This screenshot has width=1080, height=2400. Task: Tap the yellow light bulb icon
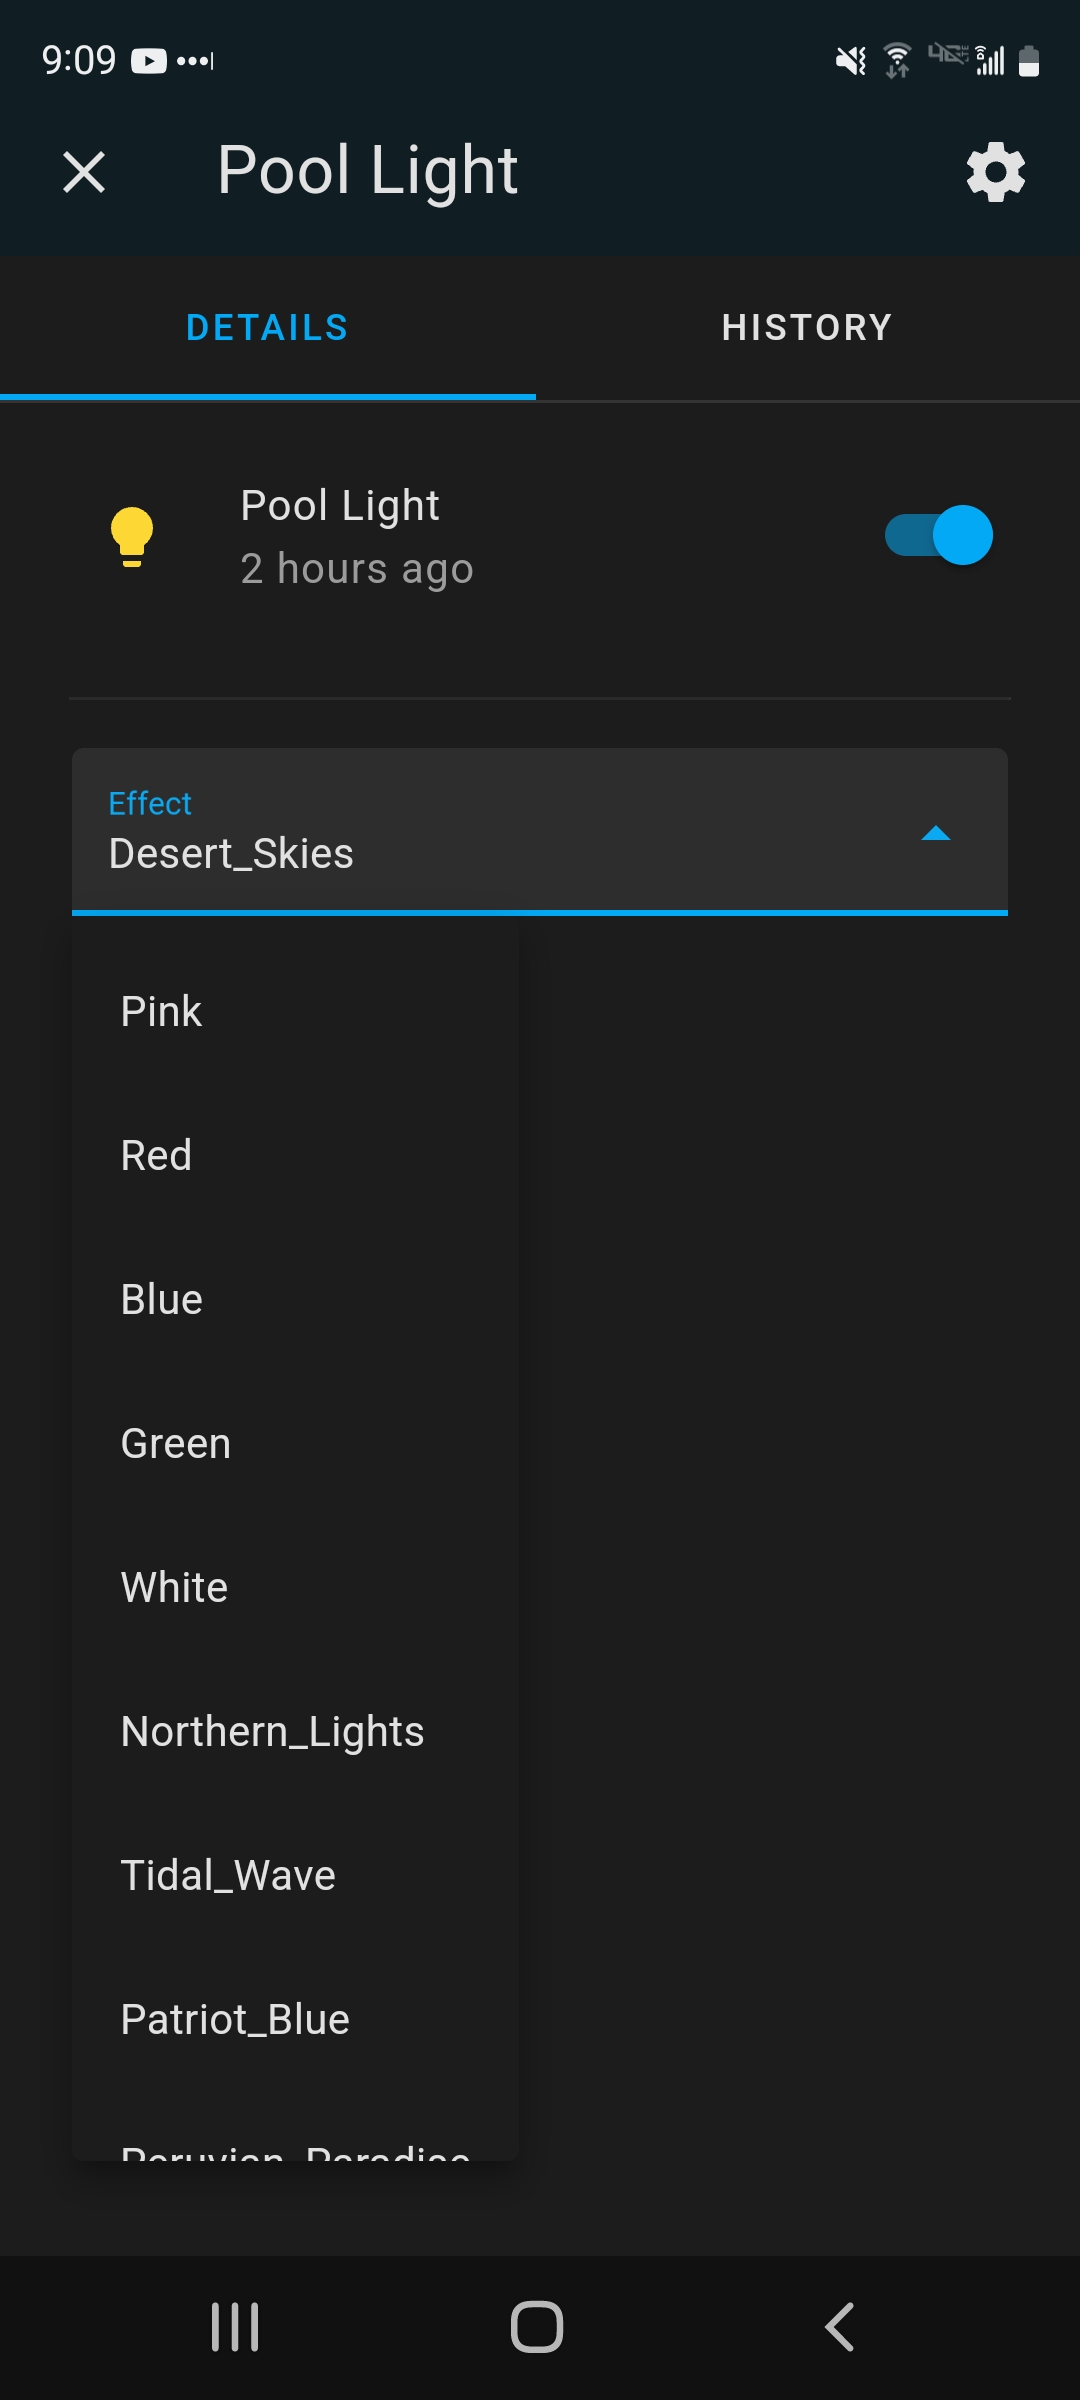pos(131,536)
